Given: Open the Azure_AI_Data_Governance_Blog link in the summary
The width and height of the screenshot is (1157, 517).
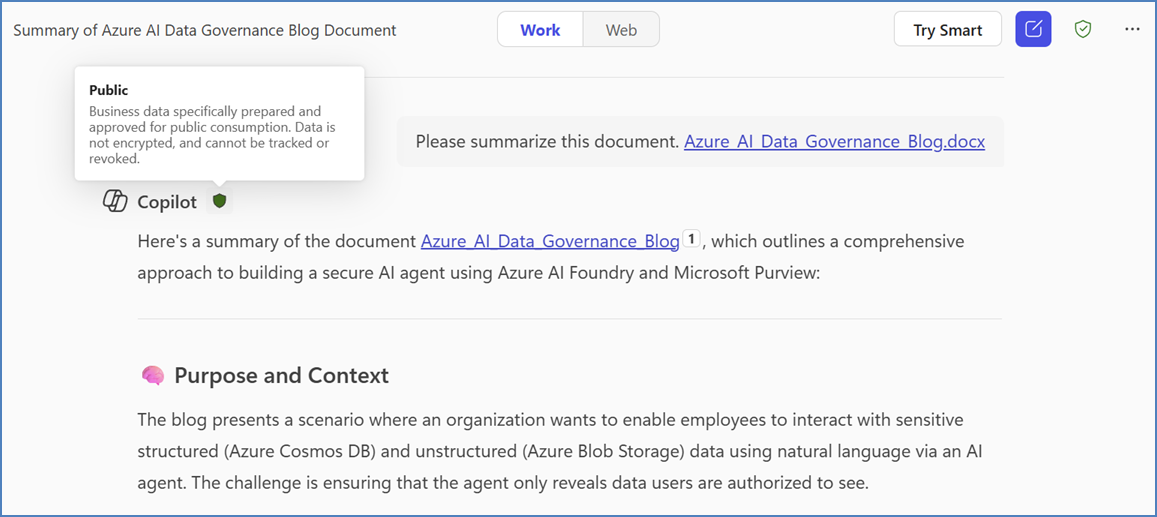Looking at the screenshot, I should pos(550,241).
